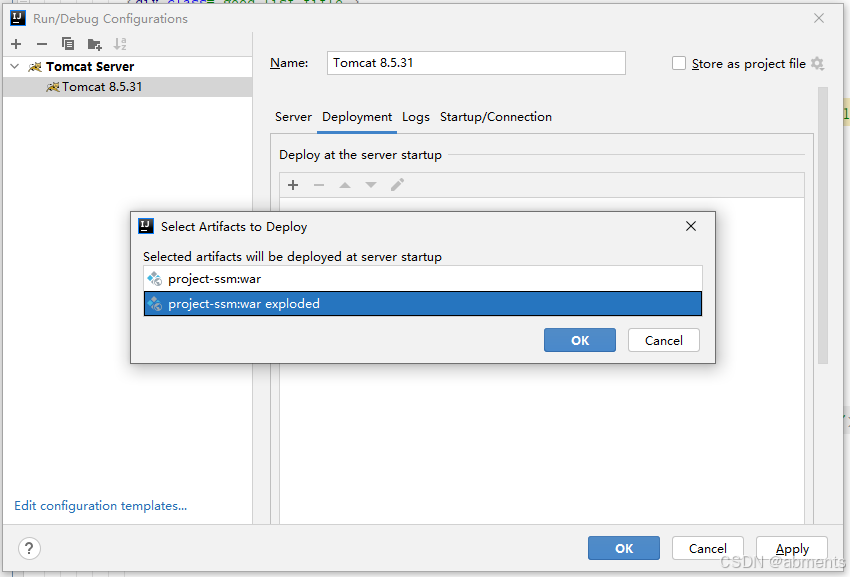Enable Store as project file checkbox
Viewport: 850px width, 577px height.
coord(679,63)
